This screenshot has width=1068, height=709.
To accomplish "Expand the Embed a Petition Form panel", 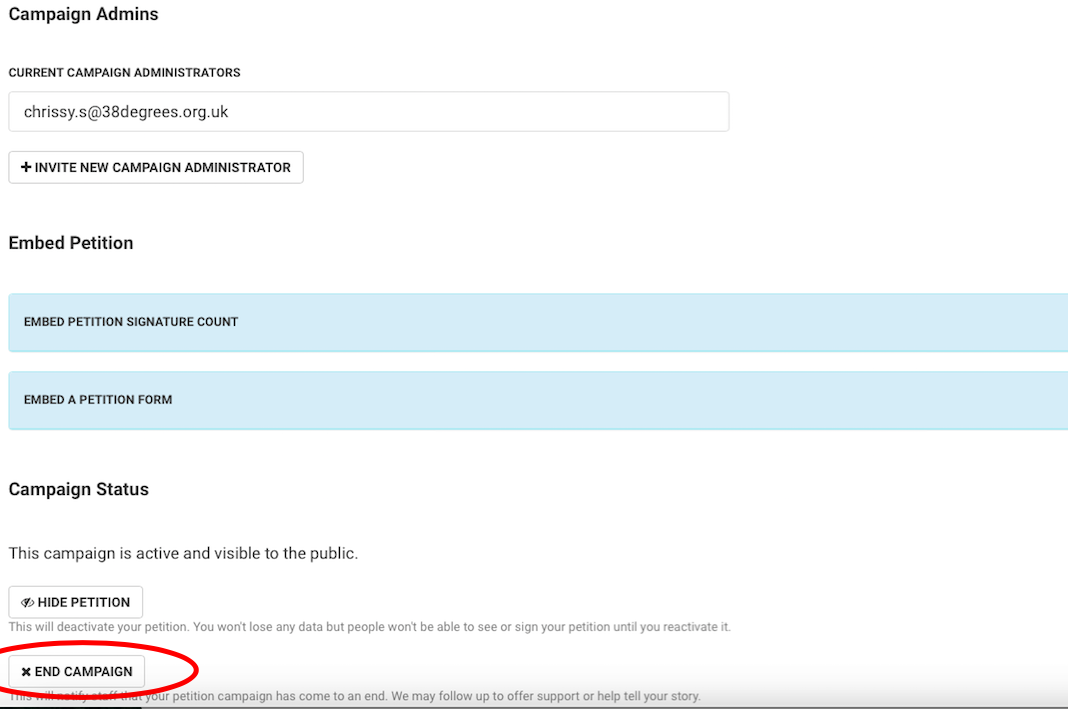I will [98, 400].
